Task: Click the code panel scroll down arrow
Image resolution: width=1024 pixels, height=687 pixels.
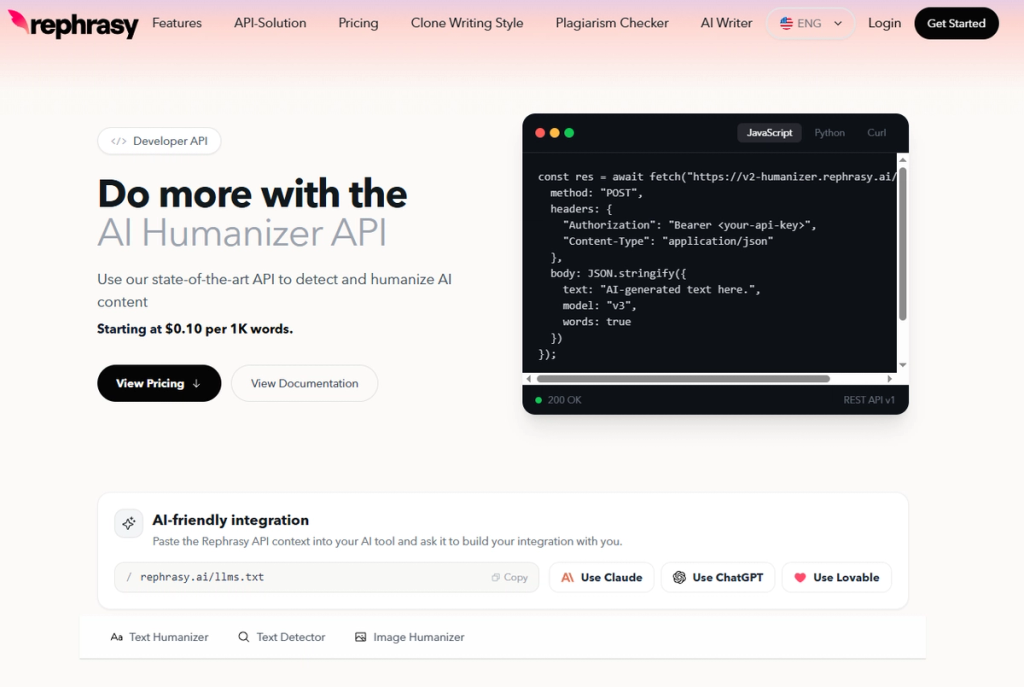Action: pos(903,365)
